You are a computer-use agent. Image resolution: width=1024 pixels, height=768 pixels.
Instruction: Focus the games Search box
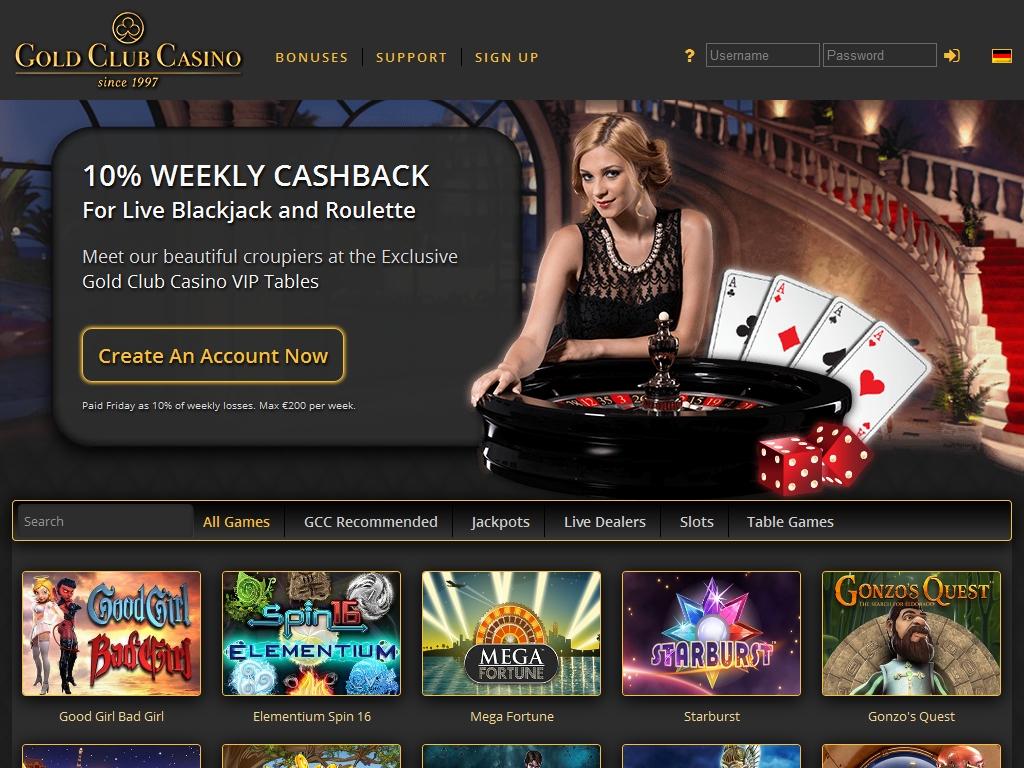(x=105, y=521)
